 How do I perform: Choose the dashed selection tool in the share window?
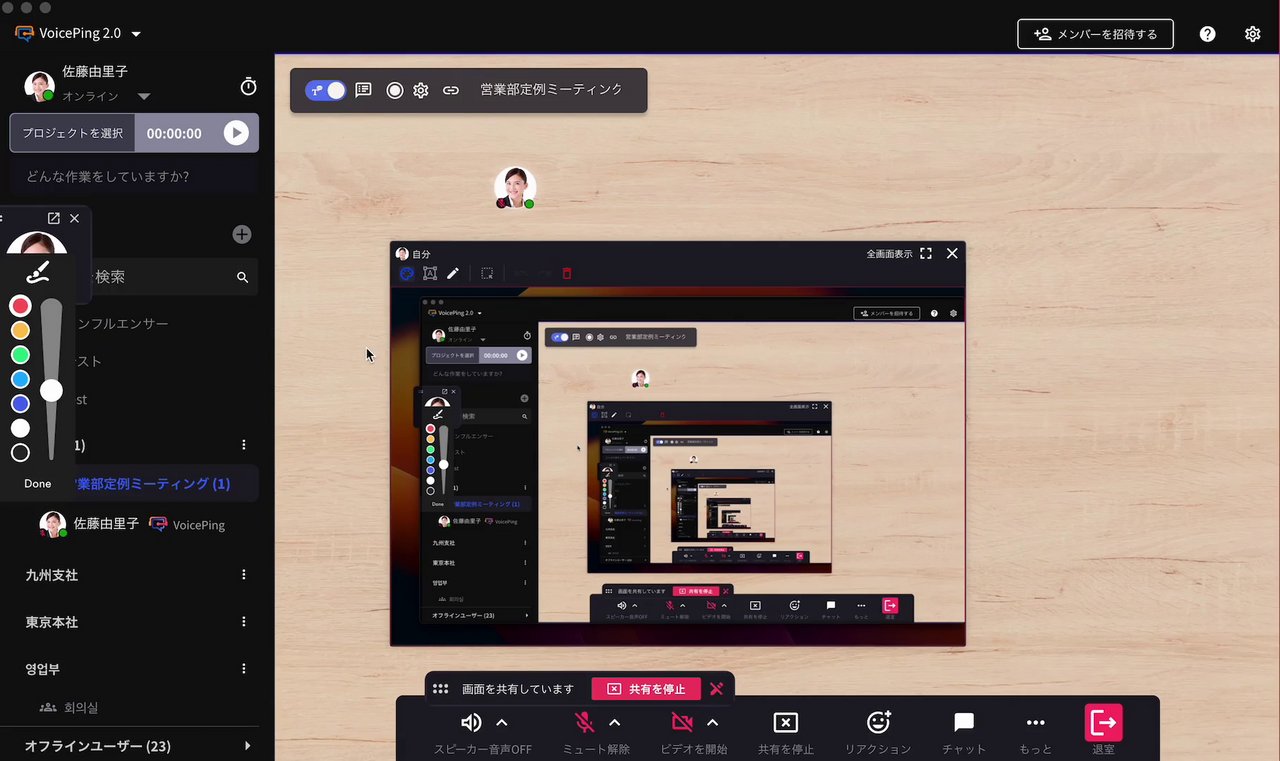487,273
